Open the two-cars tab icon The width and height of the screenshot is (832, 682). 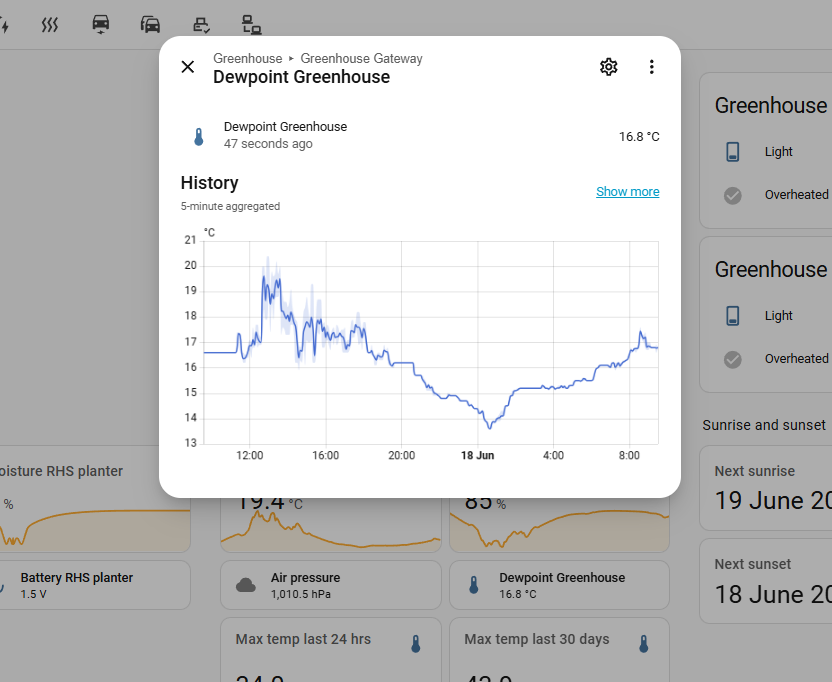(x=150, y=24)
